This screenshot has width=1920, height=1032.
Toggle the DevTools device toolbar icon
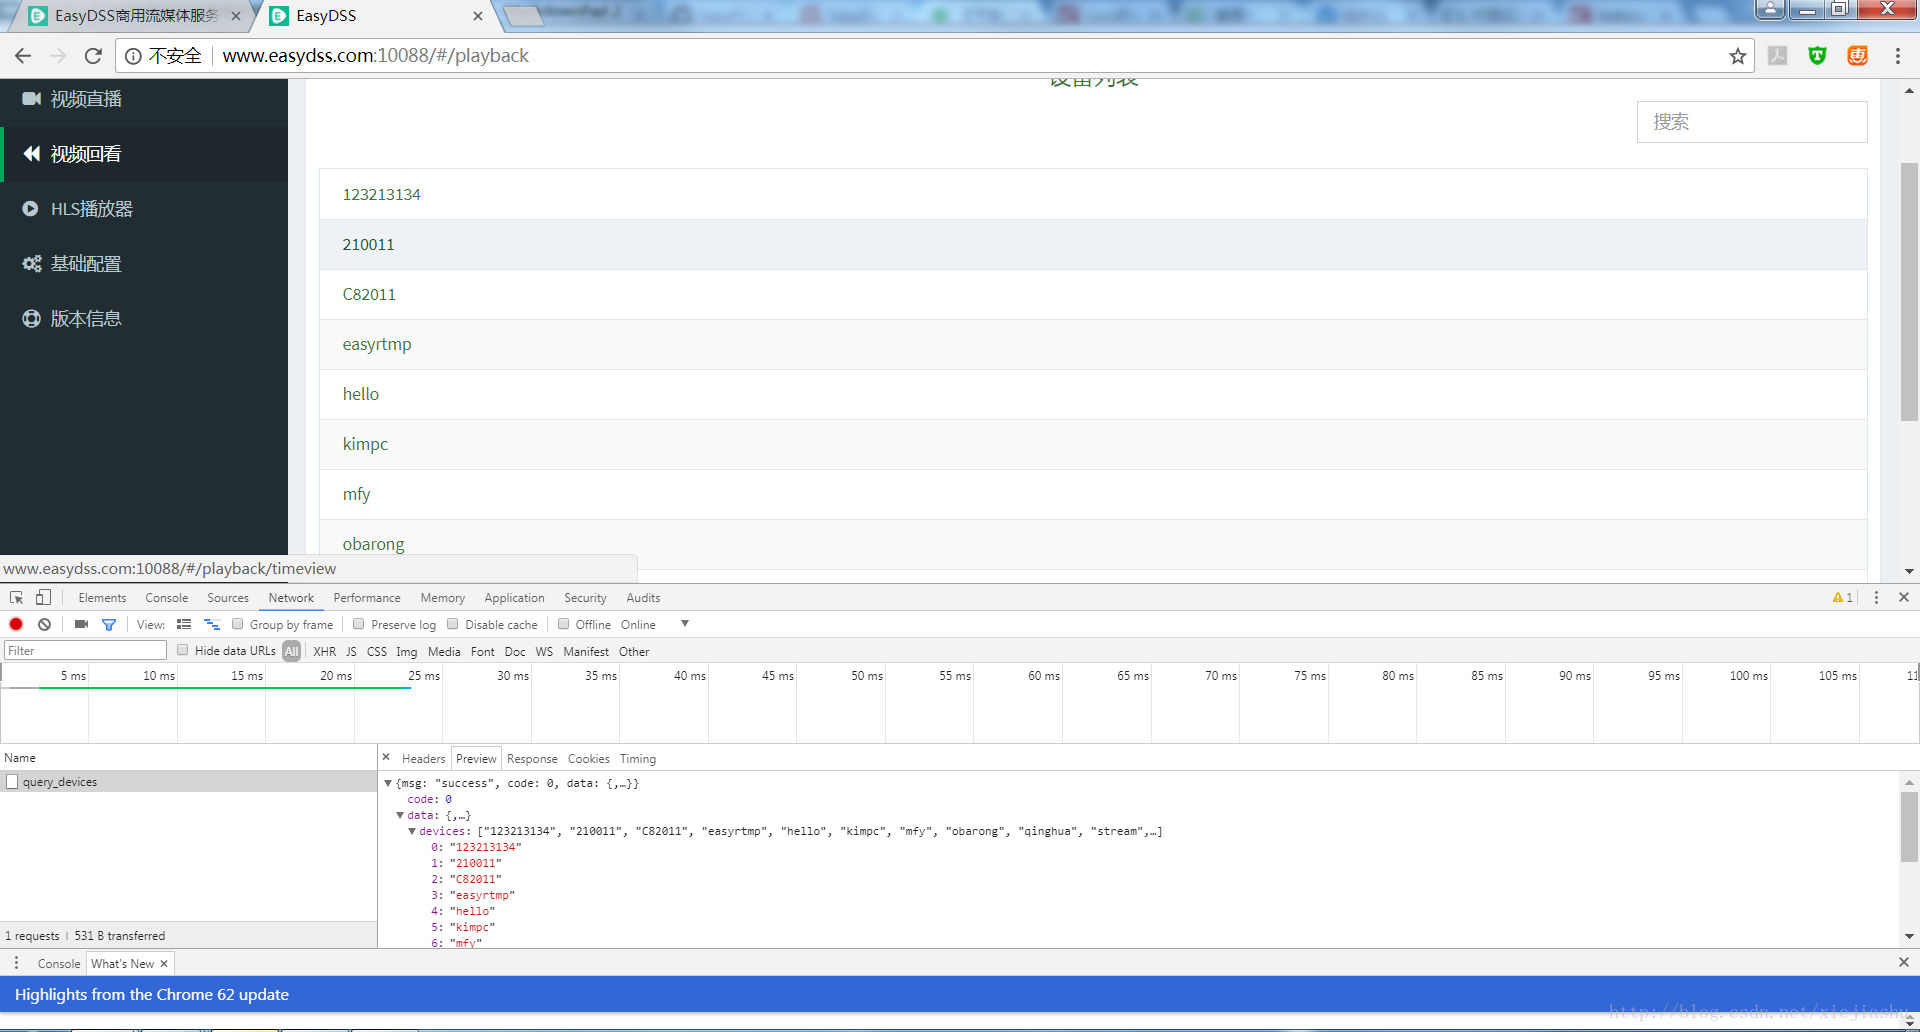43,598
